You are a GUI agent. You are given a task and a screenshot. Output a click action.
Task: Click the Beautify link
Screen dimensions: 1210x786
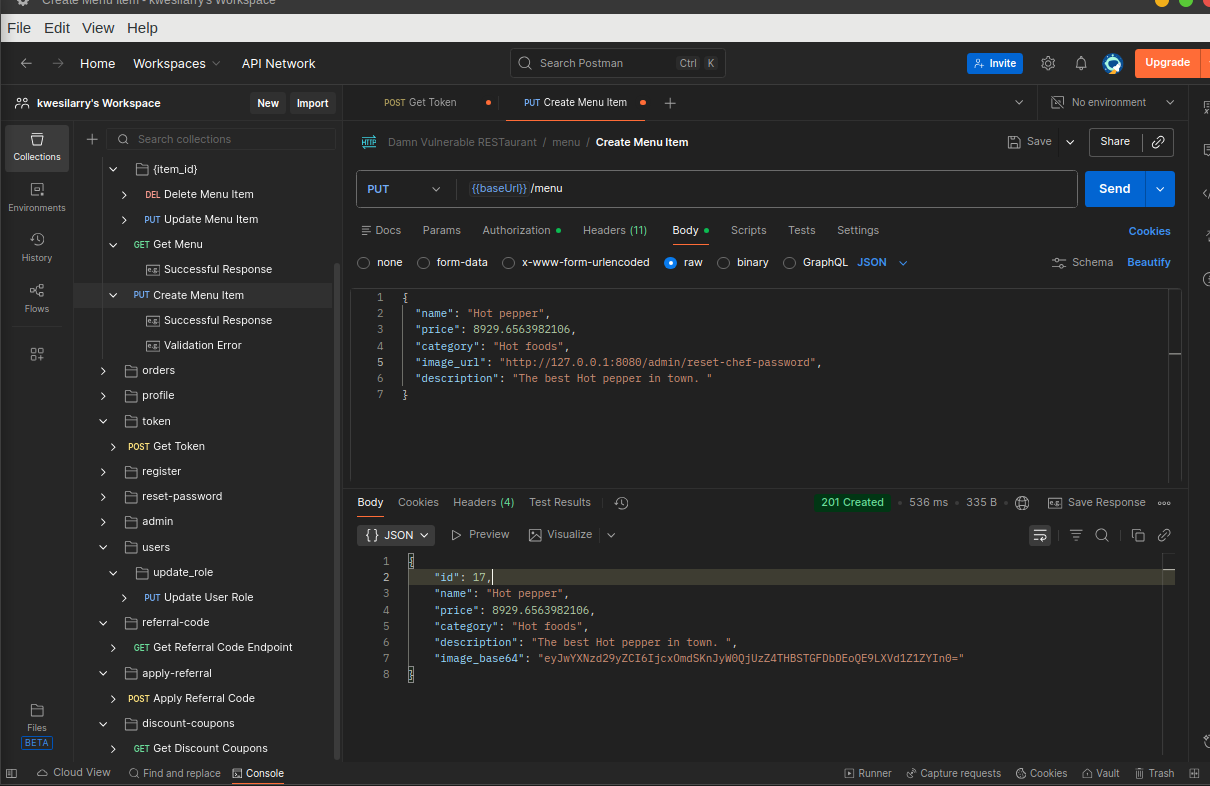1148,262
